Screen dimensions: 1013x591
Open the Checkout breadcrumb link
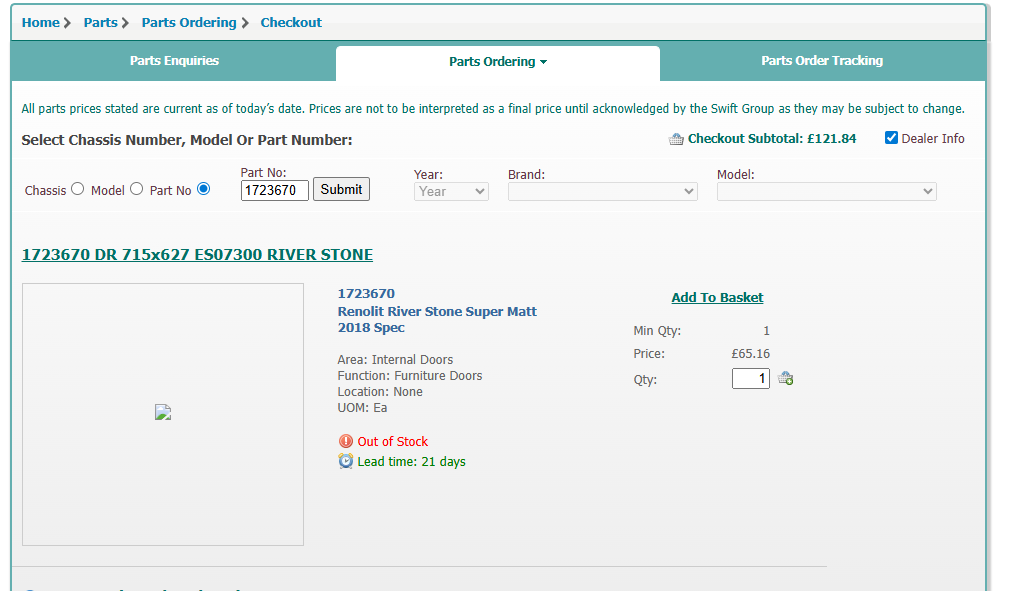click(x=291, y=23)
